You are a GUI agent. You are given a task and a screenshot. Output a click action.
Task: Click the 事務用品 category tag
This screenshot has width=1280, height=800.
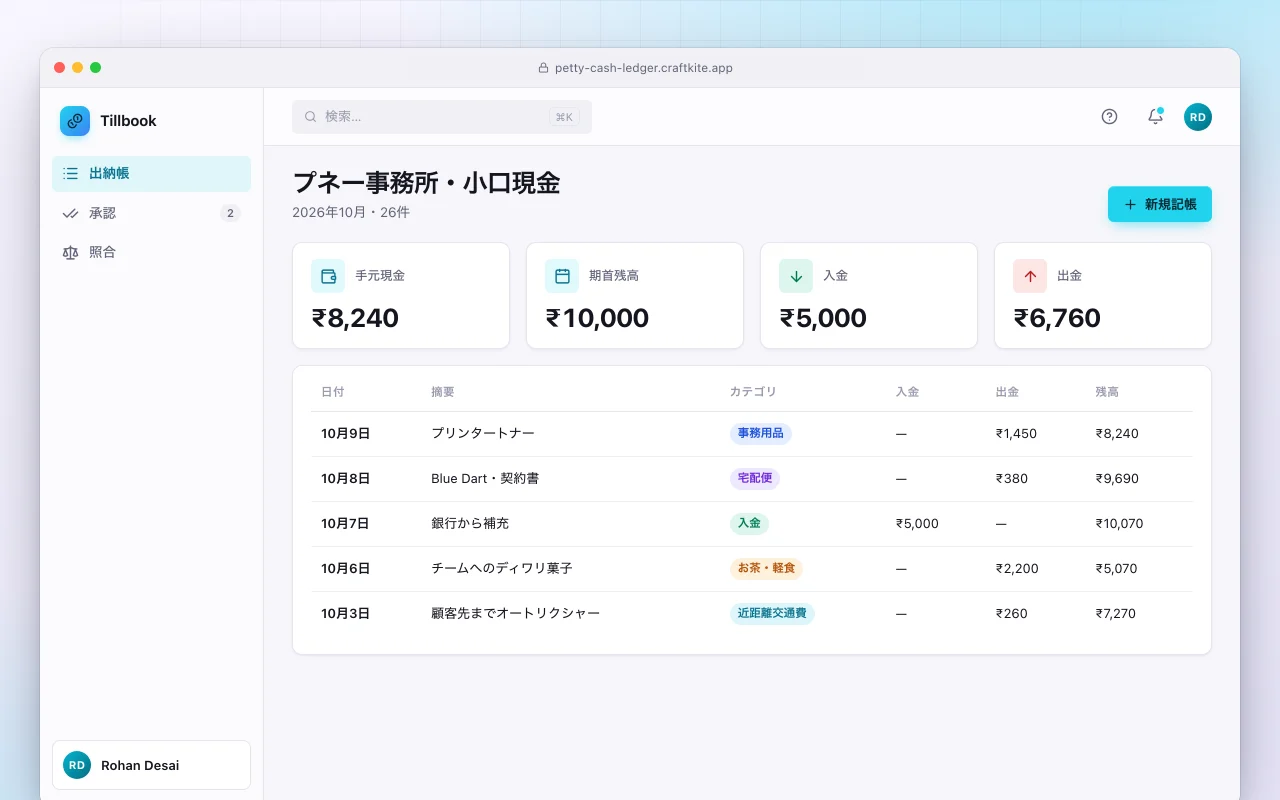tap(761, 434)
